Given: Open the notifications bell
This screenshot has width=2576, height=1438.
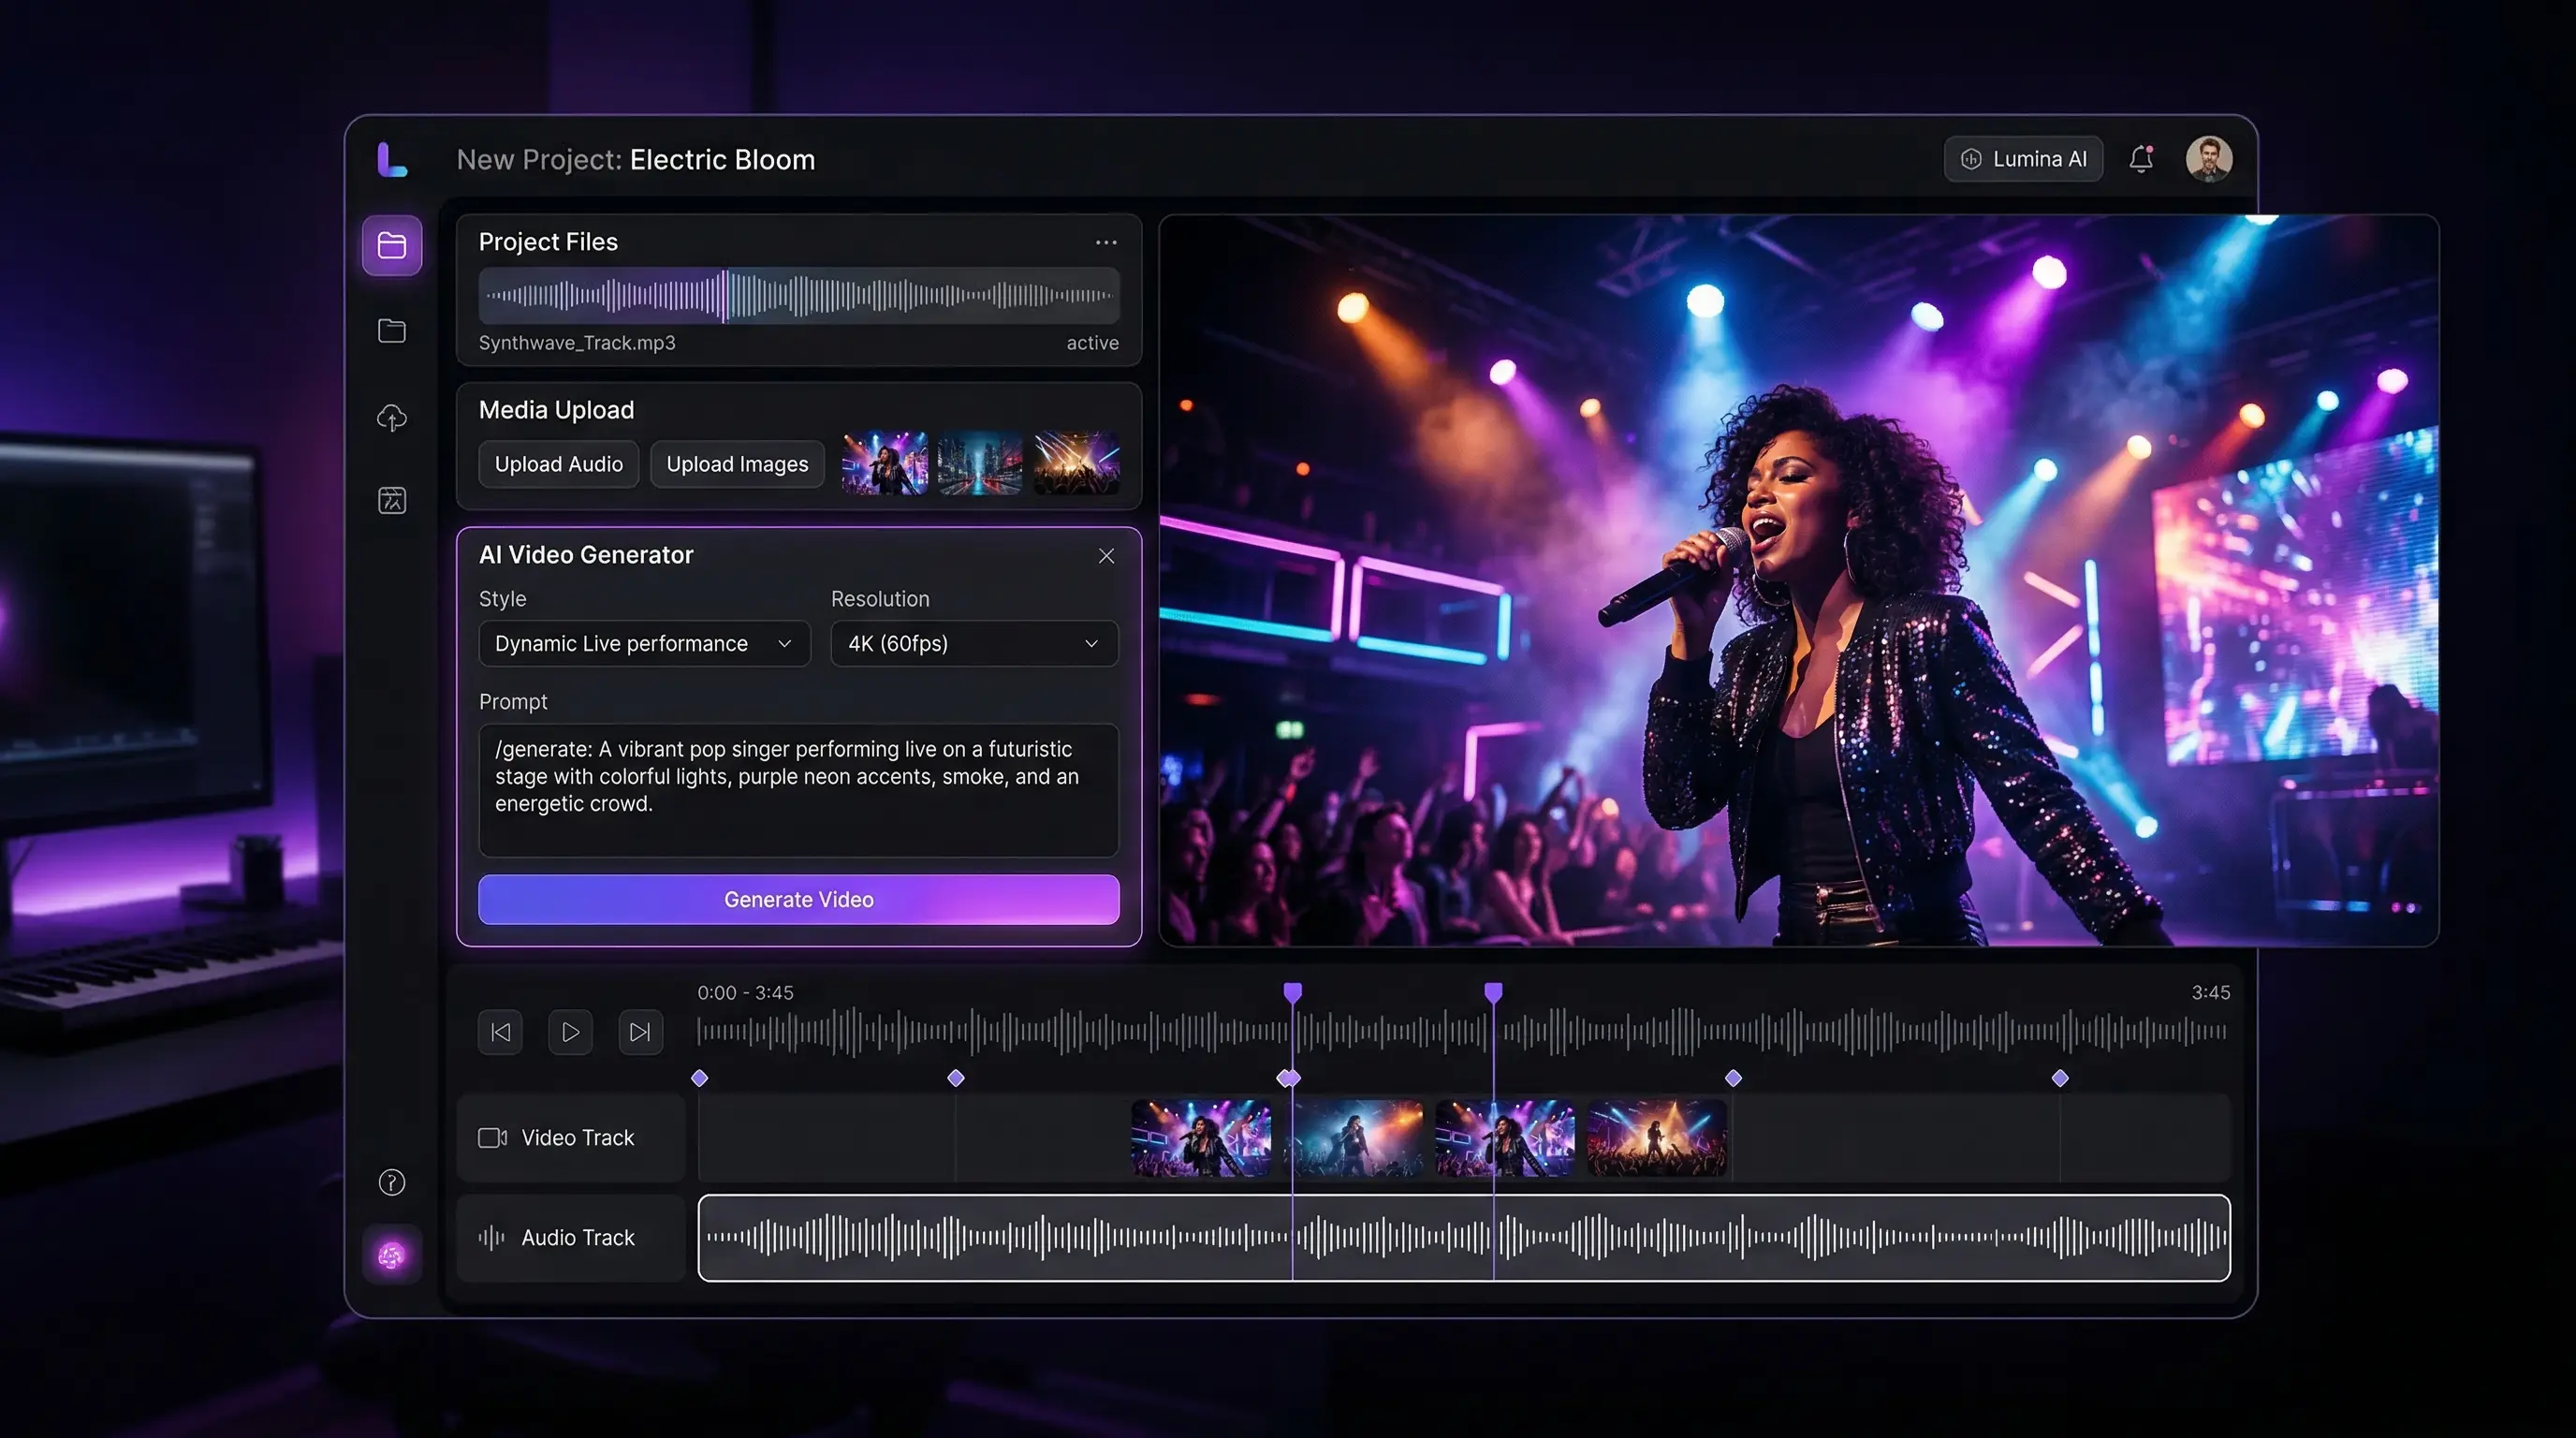Looking at the screenshot, I should point(2141,159).
